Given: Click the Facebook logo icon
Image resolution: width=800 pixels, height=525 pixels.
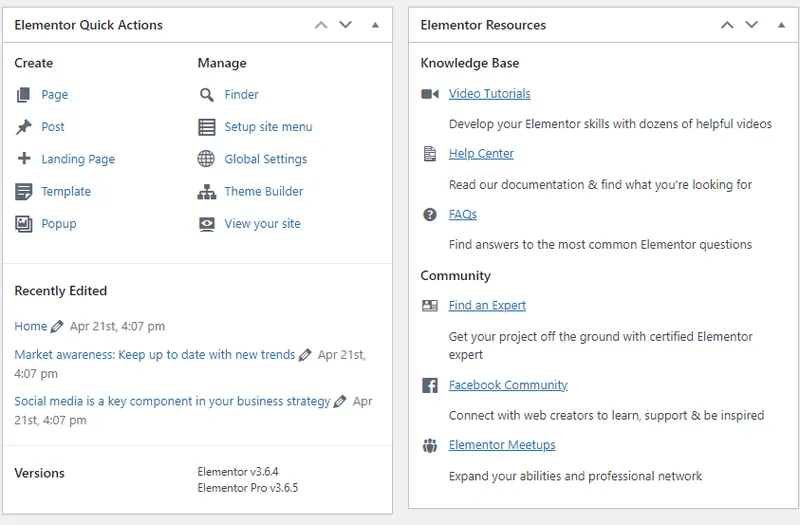Looking at the screenshot, I should pos(430,385).
